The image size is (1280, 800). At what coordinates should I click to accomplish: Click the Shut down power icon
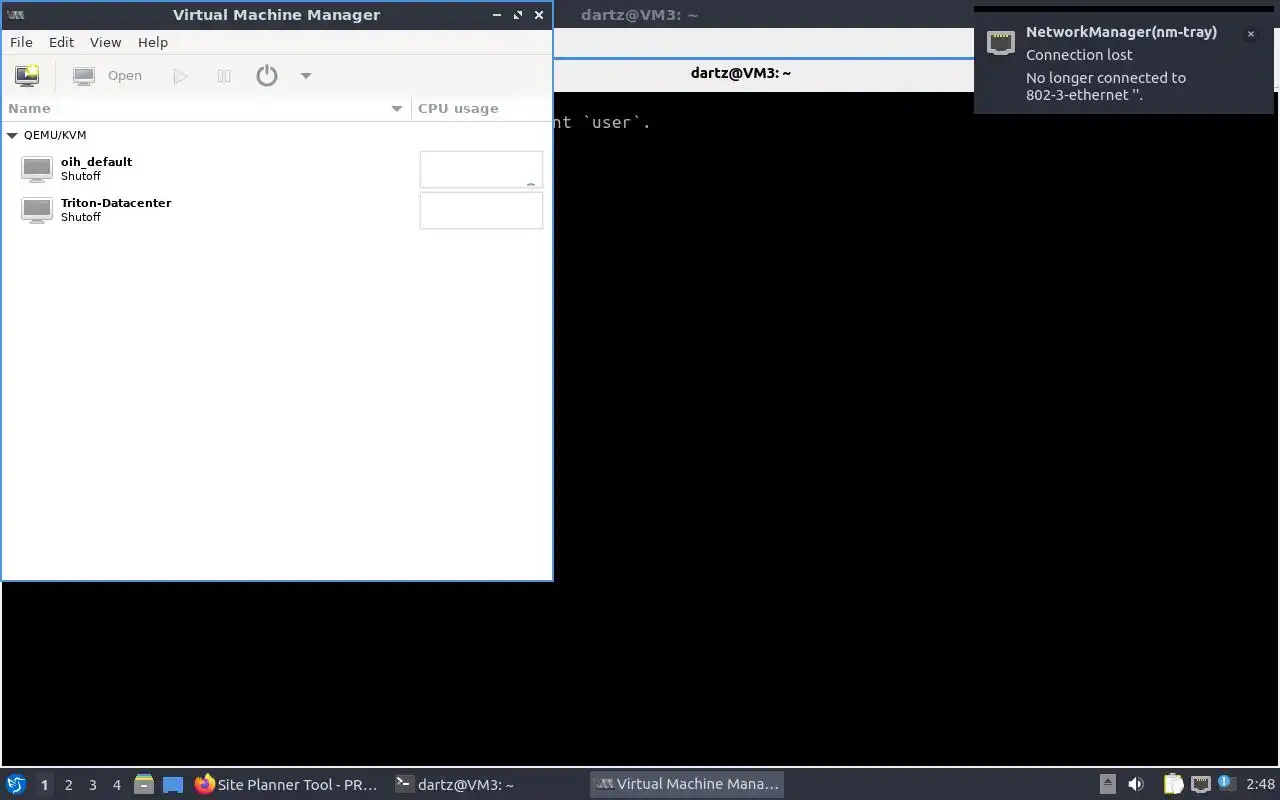(x=267, y=75)
